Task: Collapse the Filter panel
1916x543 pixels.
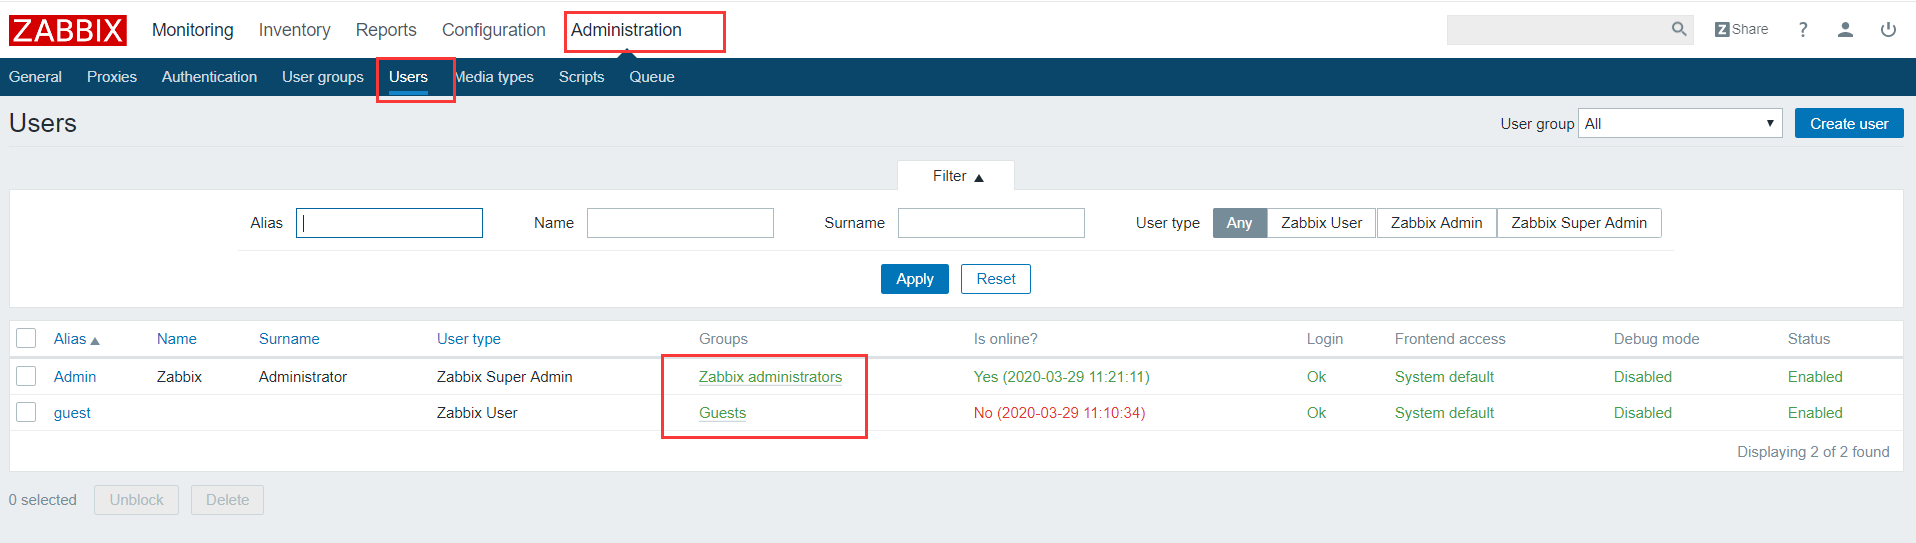Action: tap(957, 176)
